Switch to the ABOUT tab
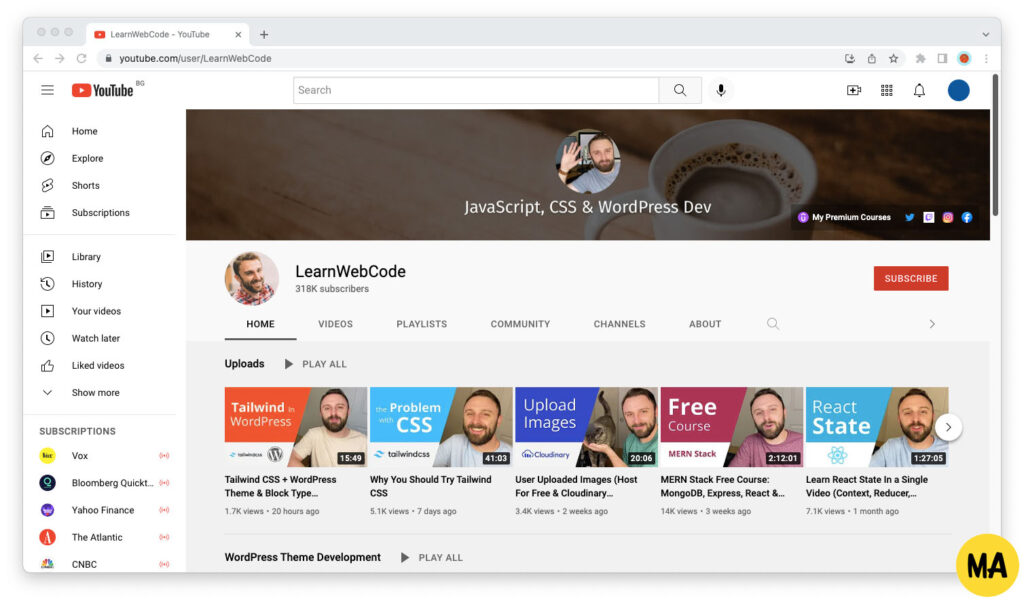Image resolution: width=1024 pixels, height=601 pixels. pos(705,324)
